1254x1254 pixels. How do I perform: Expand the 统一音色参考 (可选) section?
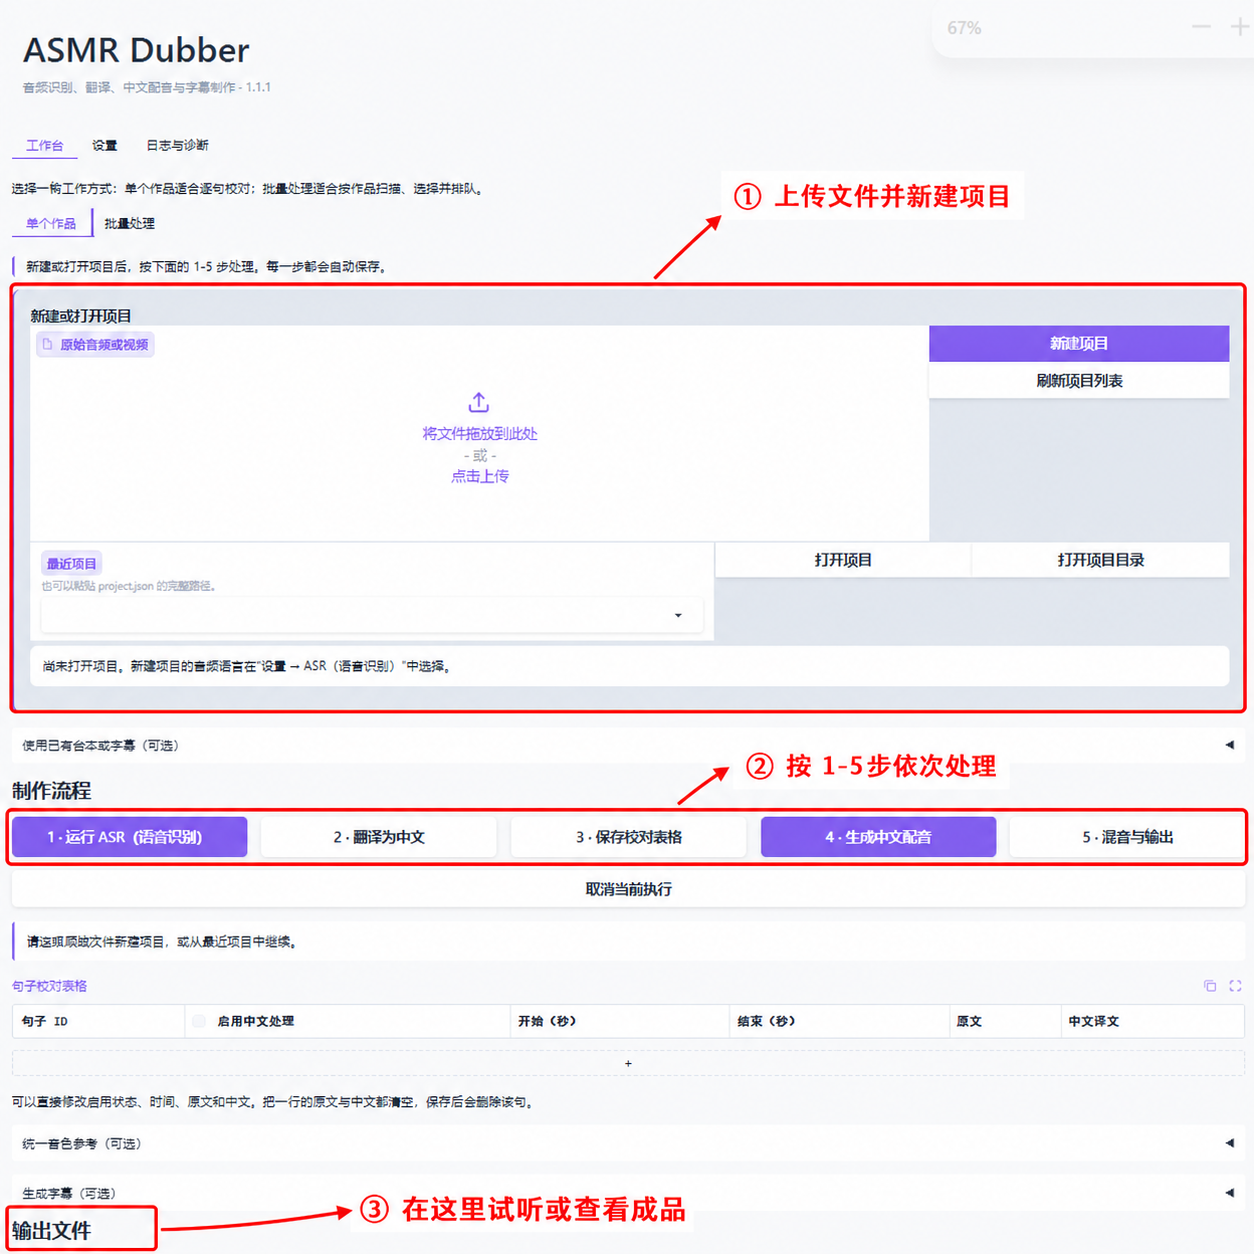point(628,1143)
